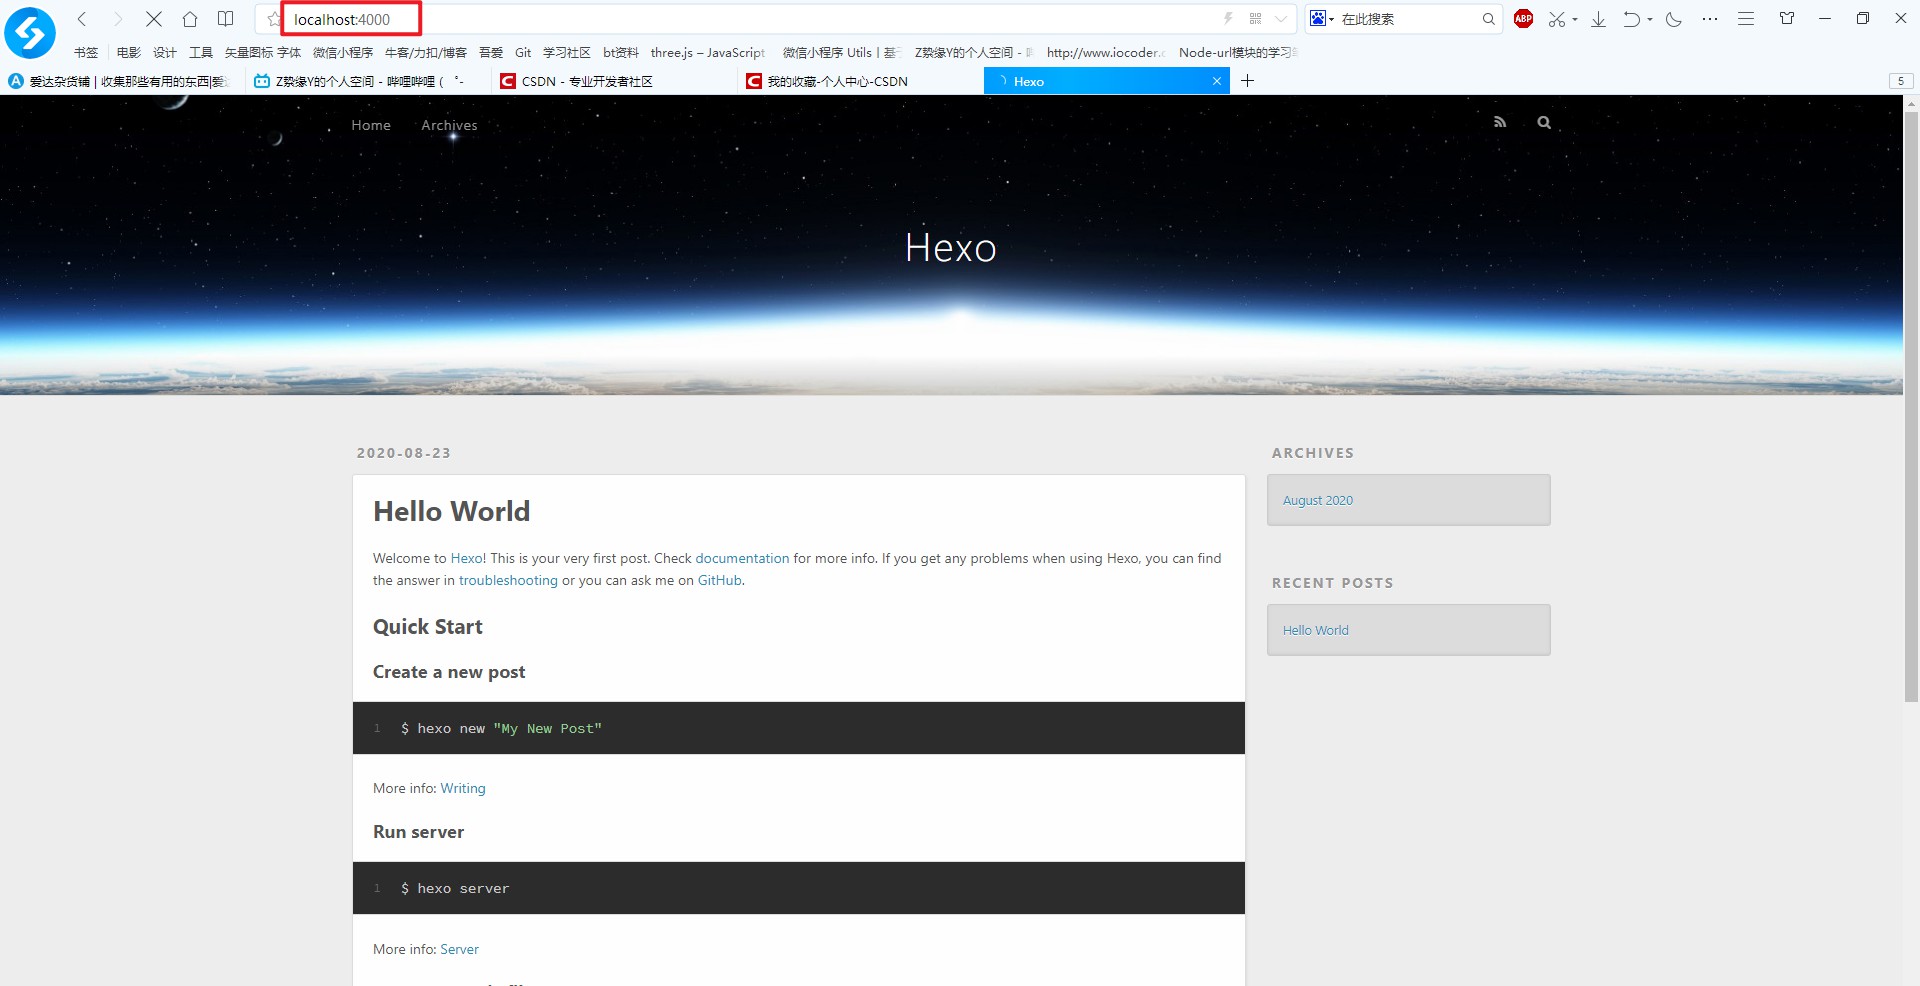The image size is (1920, 986).
Task: Follow the Hexo! link in the post
Action: [x=468, y=558]
